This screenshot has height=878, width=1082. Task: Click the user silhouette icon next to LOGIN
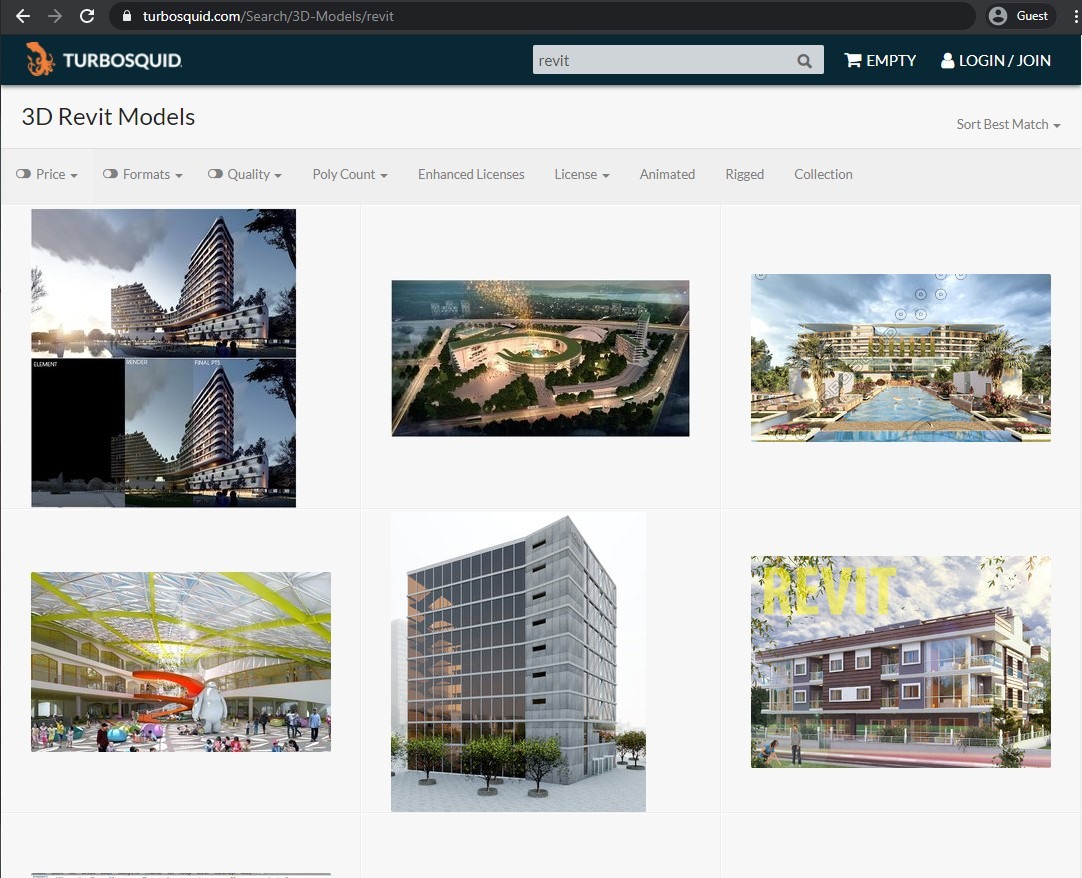click(946, 60)
